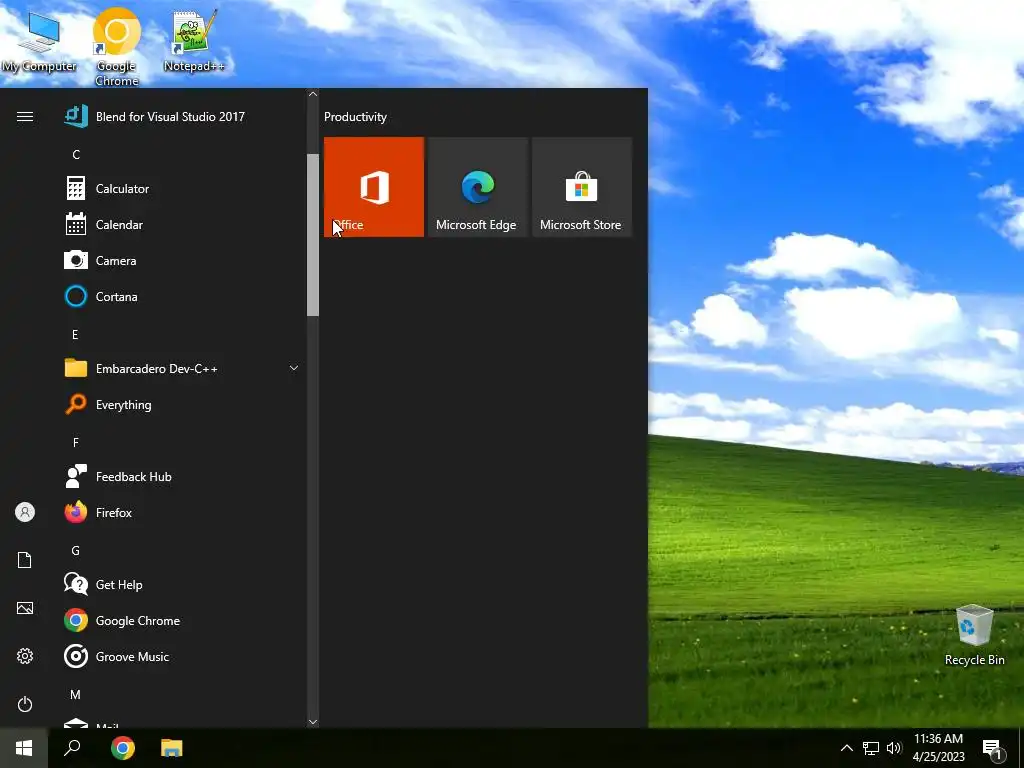
Task: Open the Documents shortcut in Start sidebar
Action: tap(25, 560)
